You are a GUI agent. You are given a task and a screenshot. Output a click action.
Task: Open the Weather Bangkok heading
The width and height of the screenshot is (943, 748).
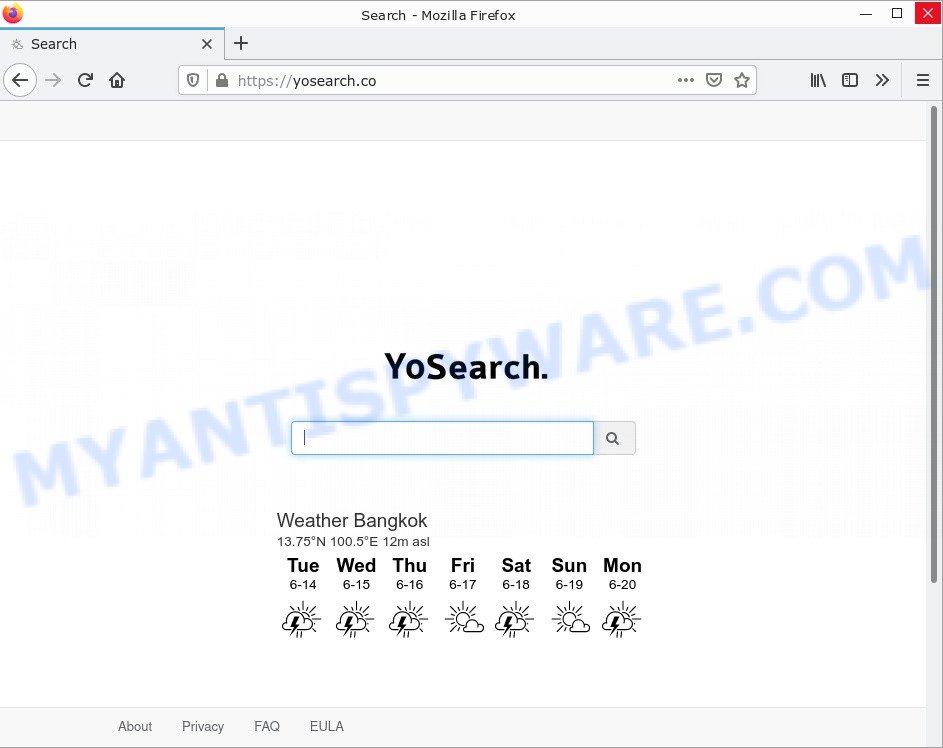click(352, 520)
